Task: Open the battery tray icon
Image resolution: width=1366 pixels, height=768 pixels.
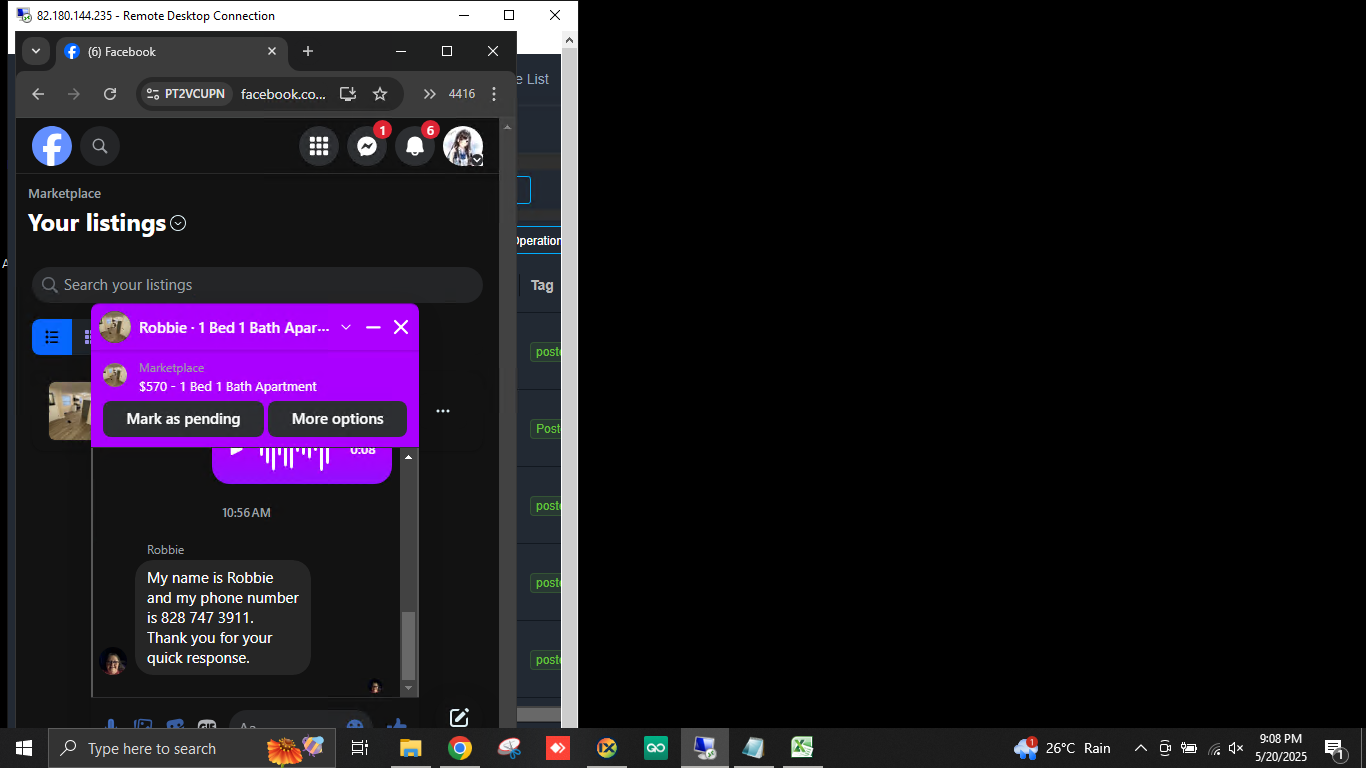Action: [1189, 748]
